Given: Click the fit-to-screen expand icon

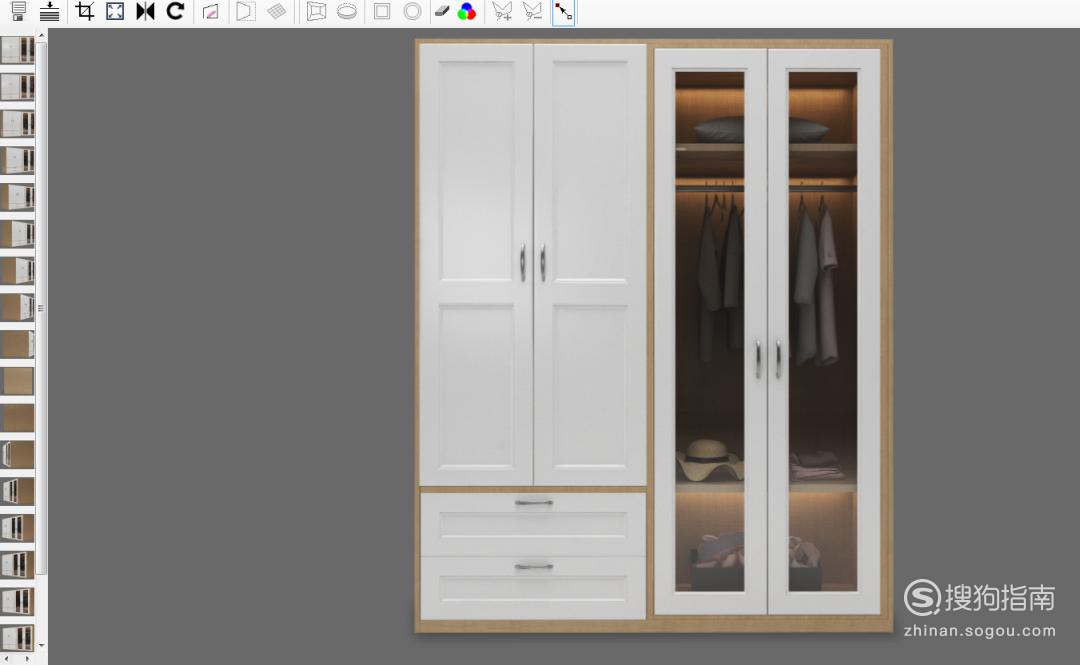Looking at the screenshot, I should 115,11.
